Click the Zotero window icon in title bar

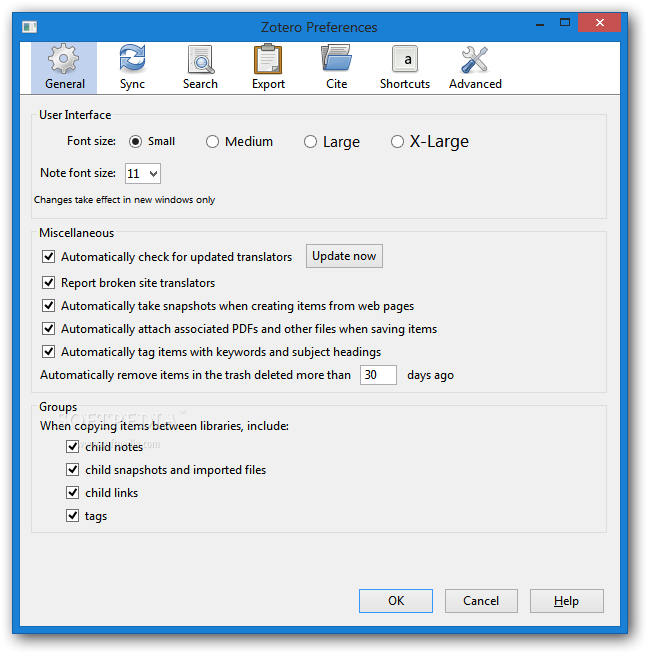pos(29,27)
